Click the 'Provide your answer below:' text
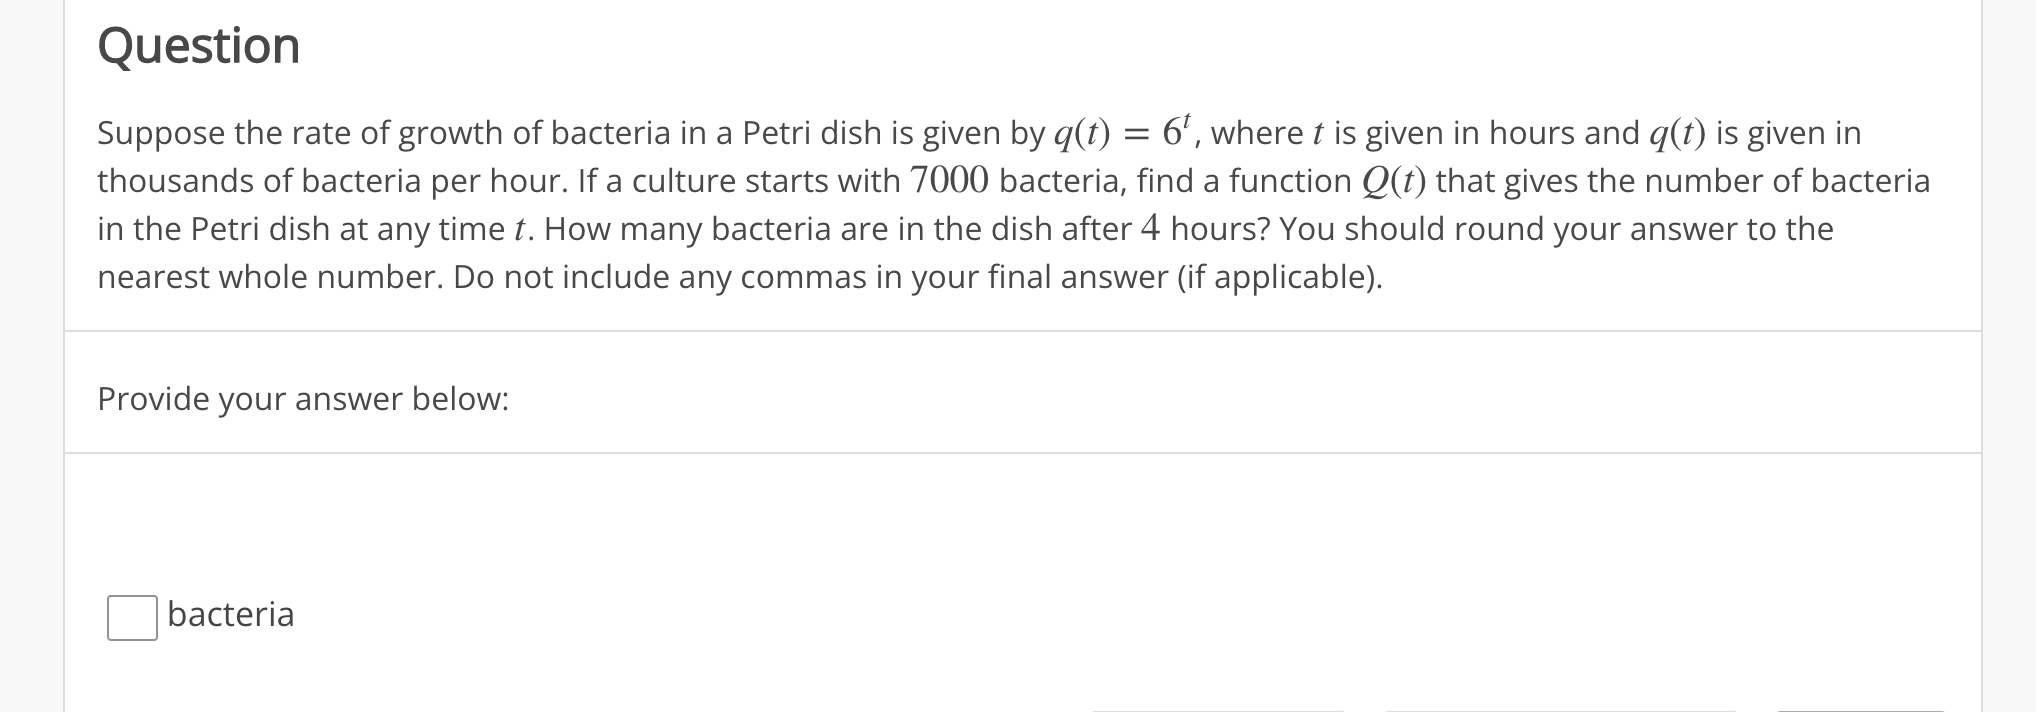Screen dimensions: 2036x712 303,398
